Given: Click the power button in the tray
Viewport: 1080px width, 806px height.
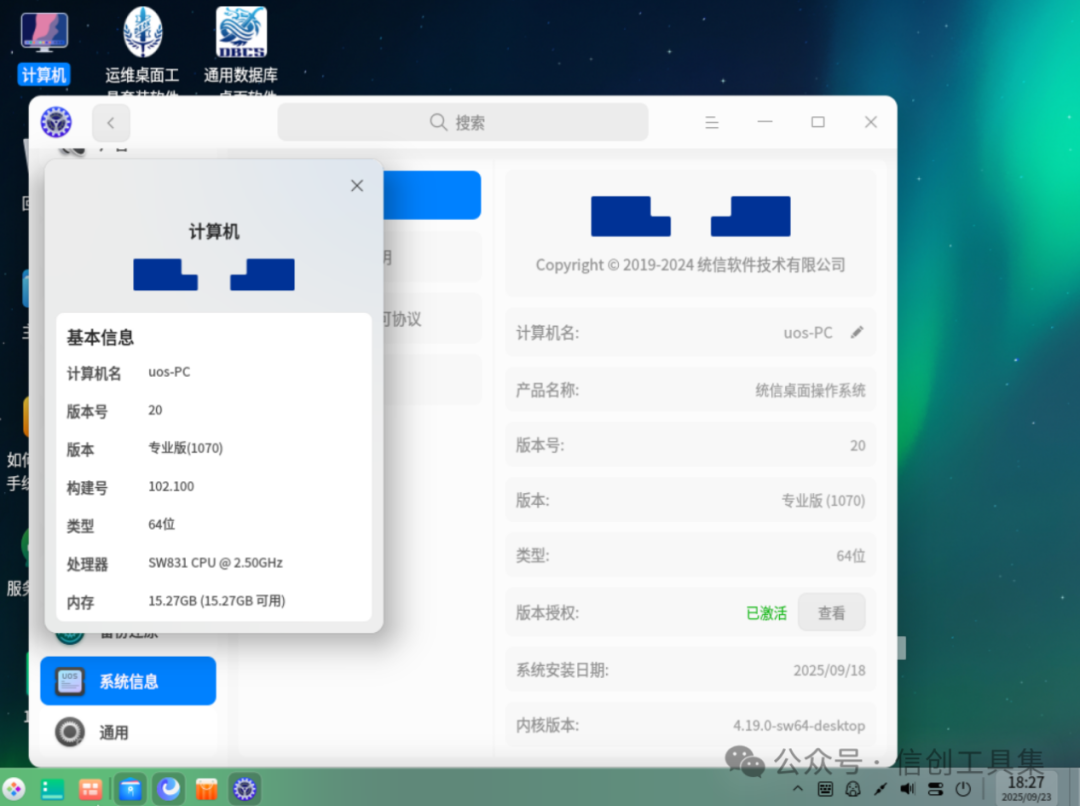Looking at the screenshot, I should [963, 789].
